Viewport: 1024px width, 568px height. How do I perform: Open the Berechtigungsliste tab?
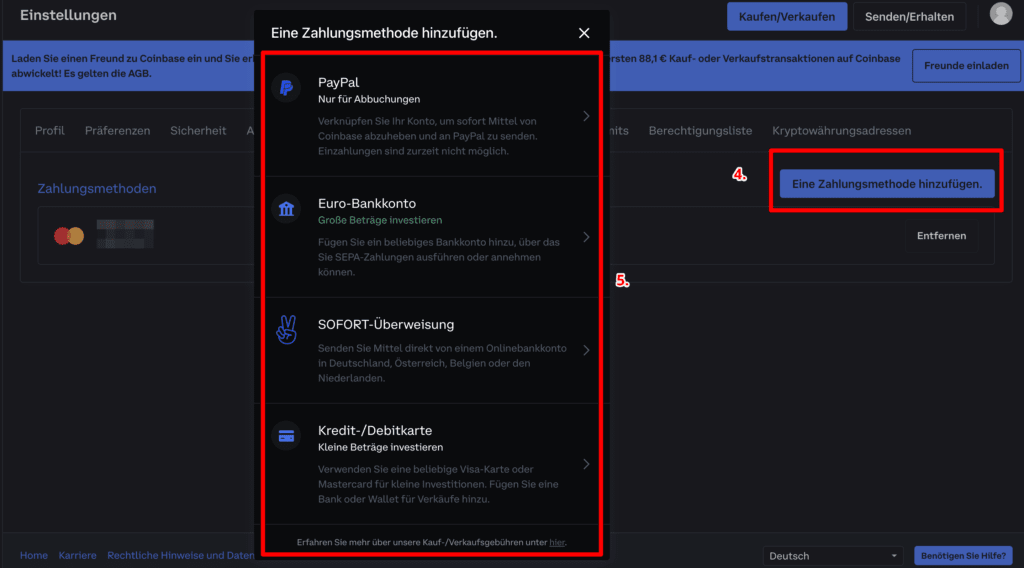[700, 131]
